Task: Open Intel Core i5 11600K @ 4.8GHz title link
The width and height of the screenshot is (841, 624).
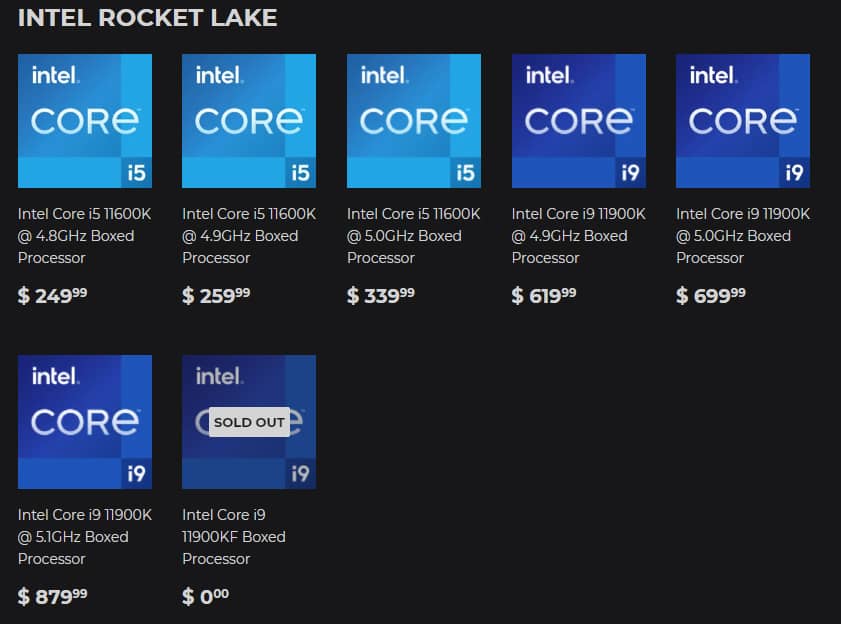Action: pyautogui.click(x=85, y=236)
